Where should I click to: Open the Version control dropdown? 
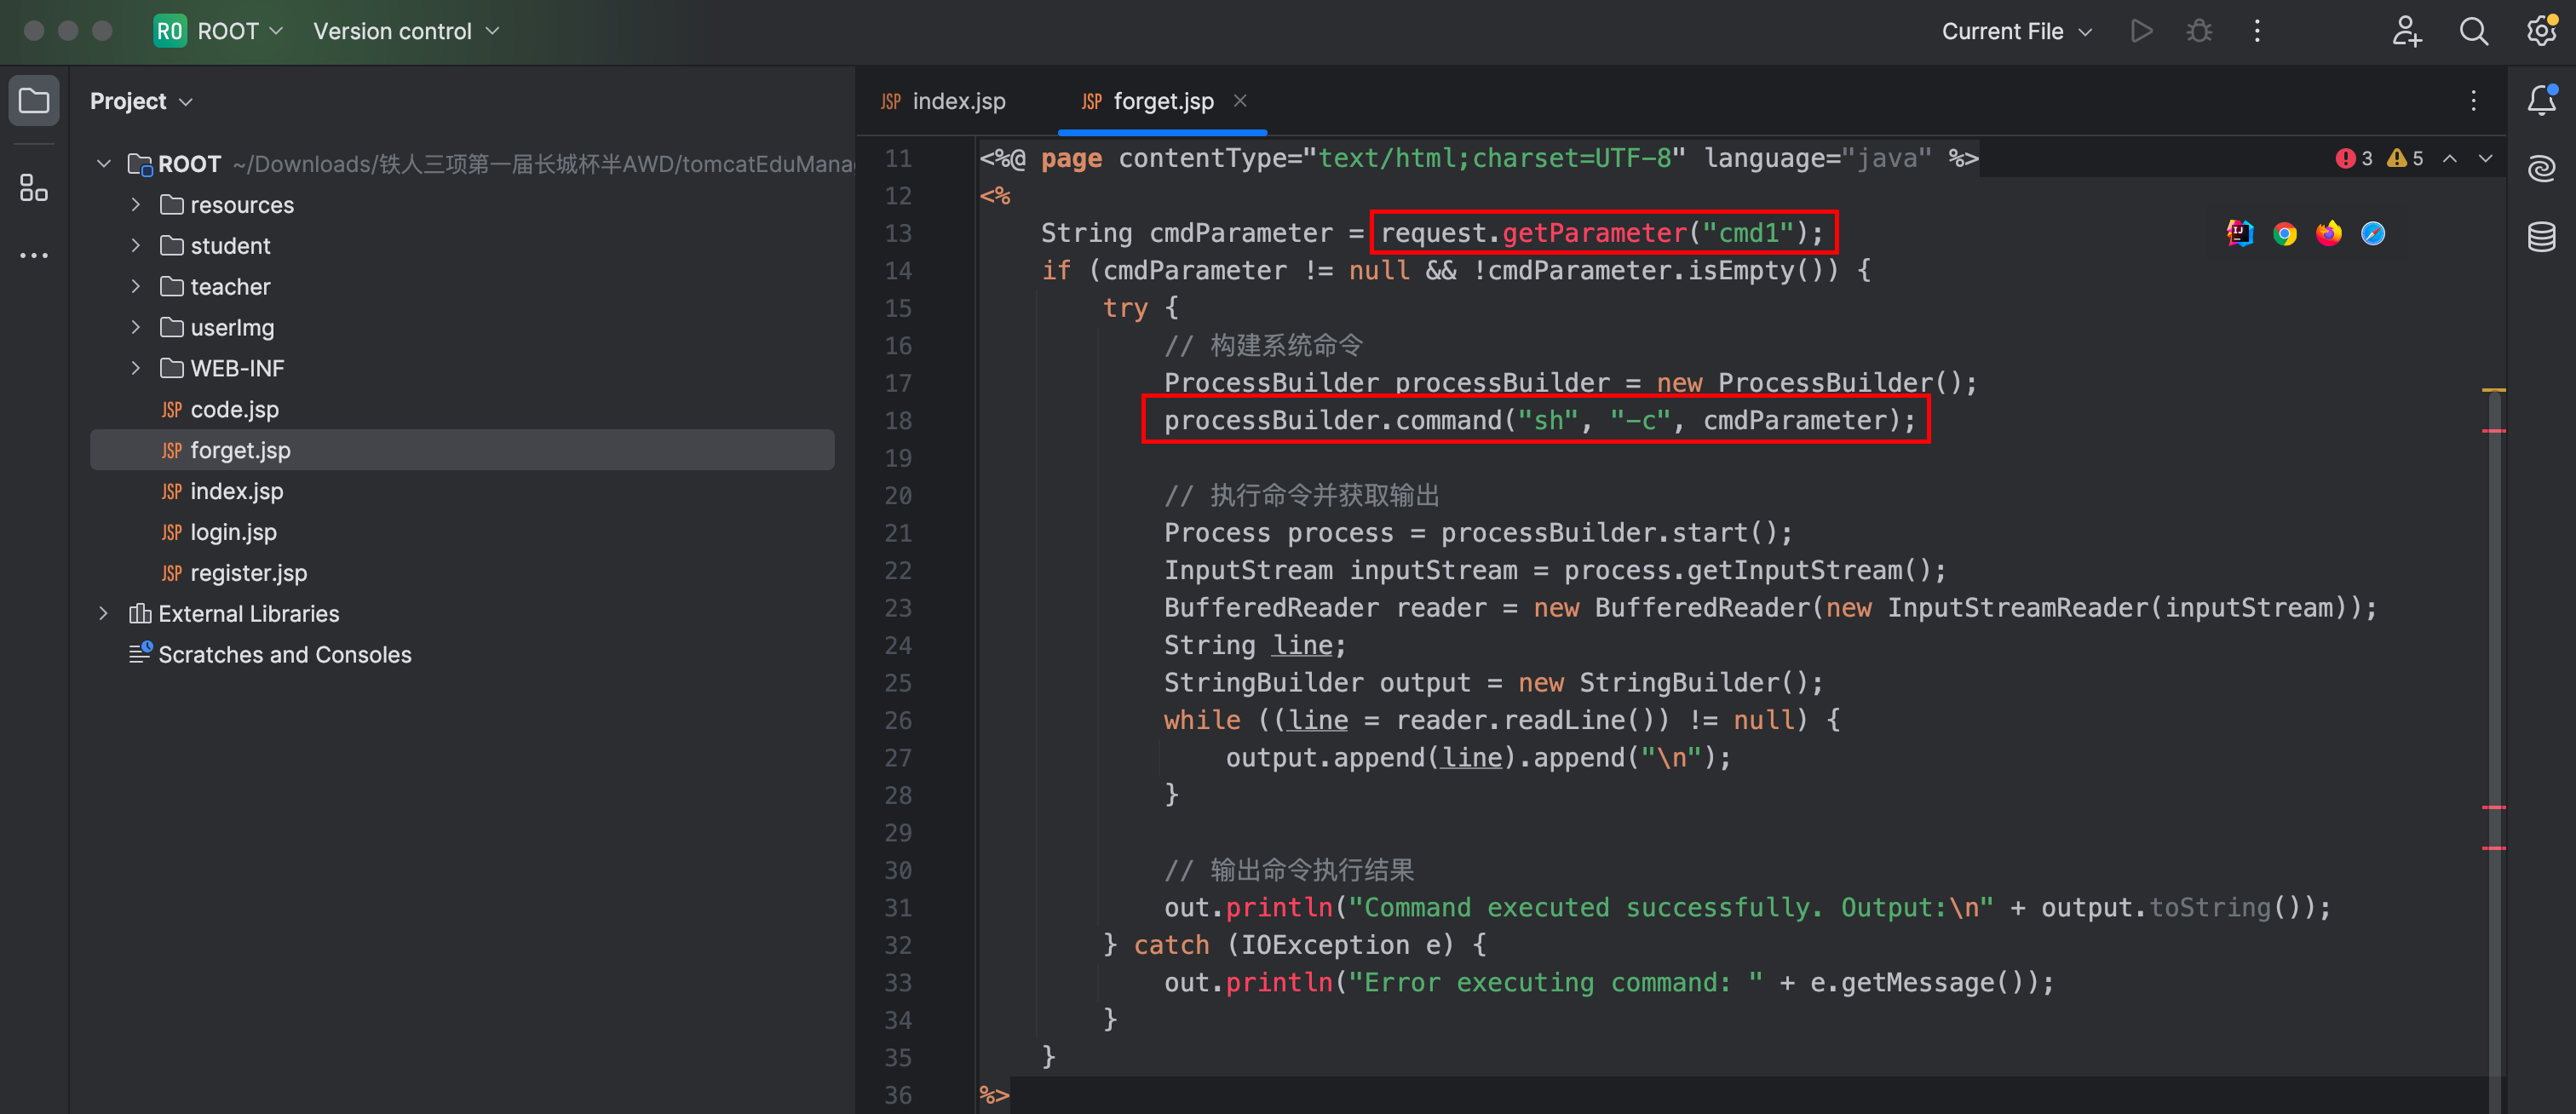tap(405, 31)
